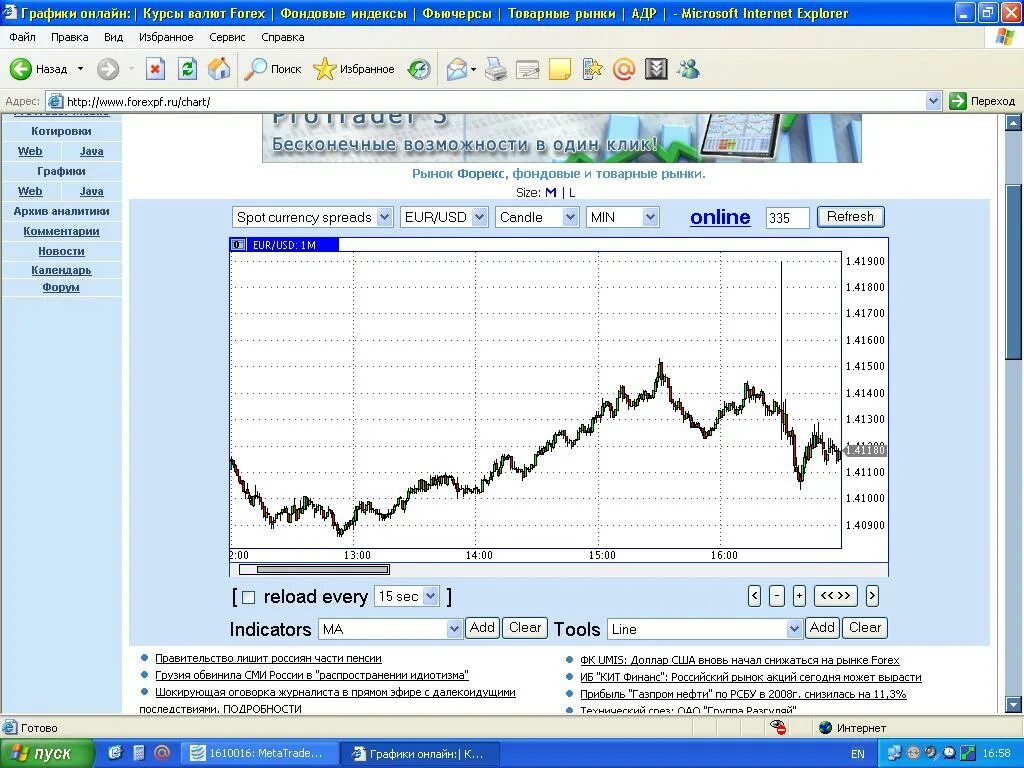Open the History clock icon
Image resolution: width=1024 pixels, height=768 pixels.
click(x=419, y=69)
